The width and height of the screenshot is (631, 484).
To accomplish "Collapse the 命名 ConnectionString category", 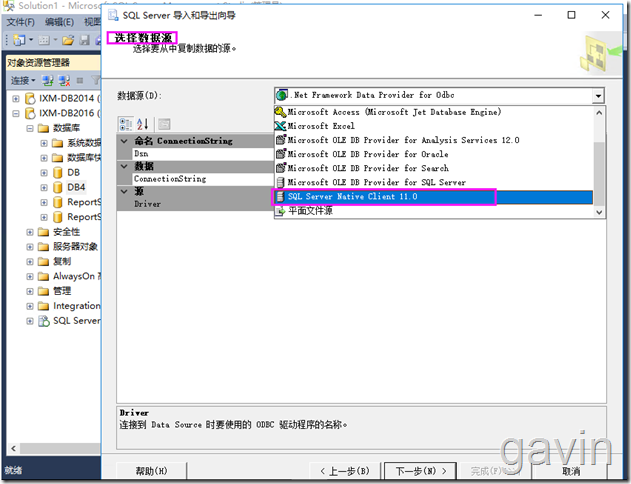I will pyautogui.click(x=124, y=141).
